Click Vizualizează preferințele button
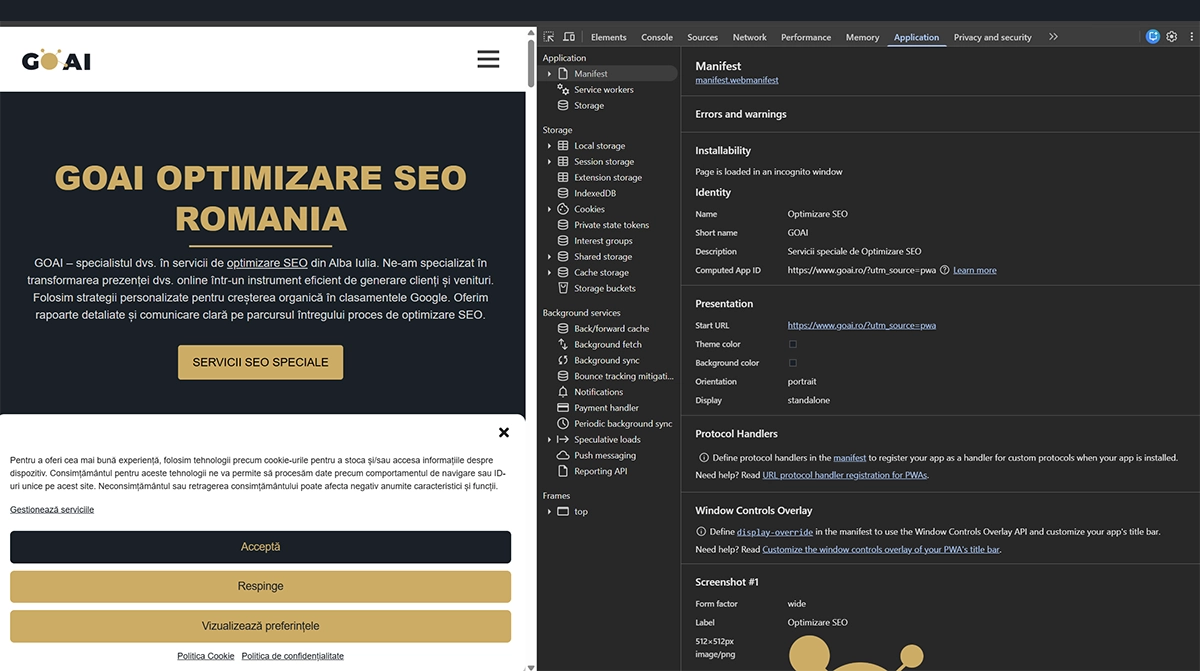Screen dimensions: 1200x671 (260, 626)
